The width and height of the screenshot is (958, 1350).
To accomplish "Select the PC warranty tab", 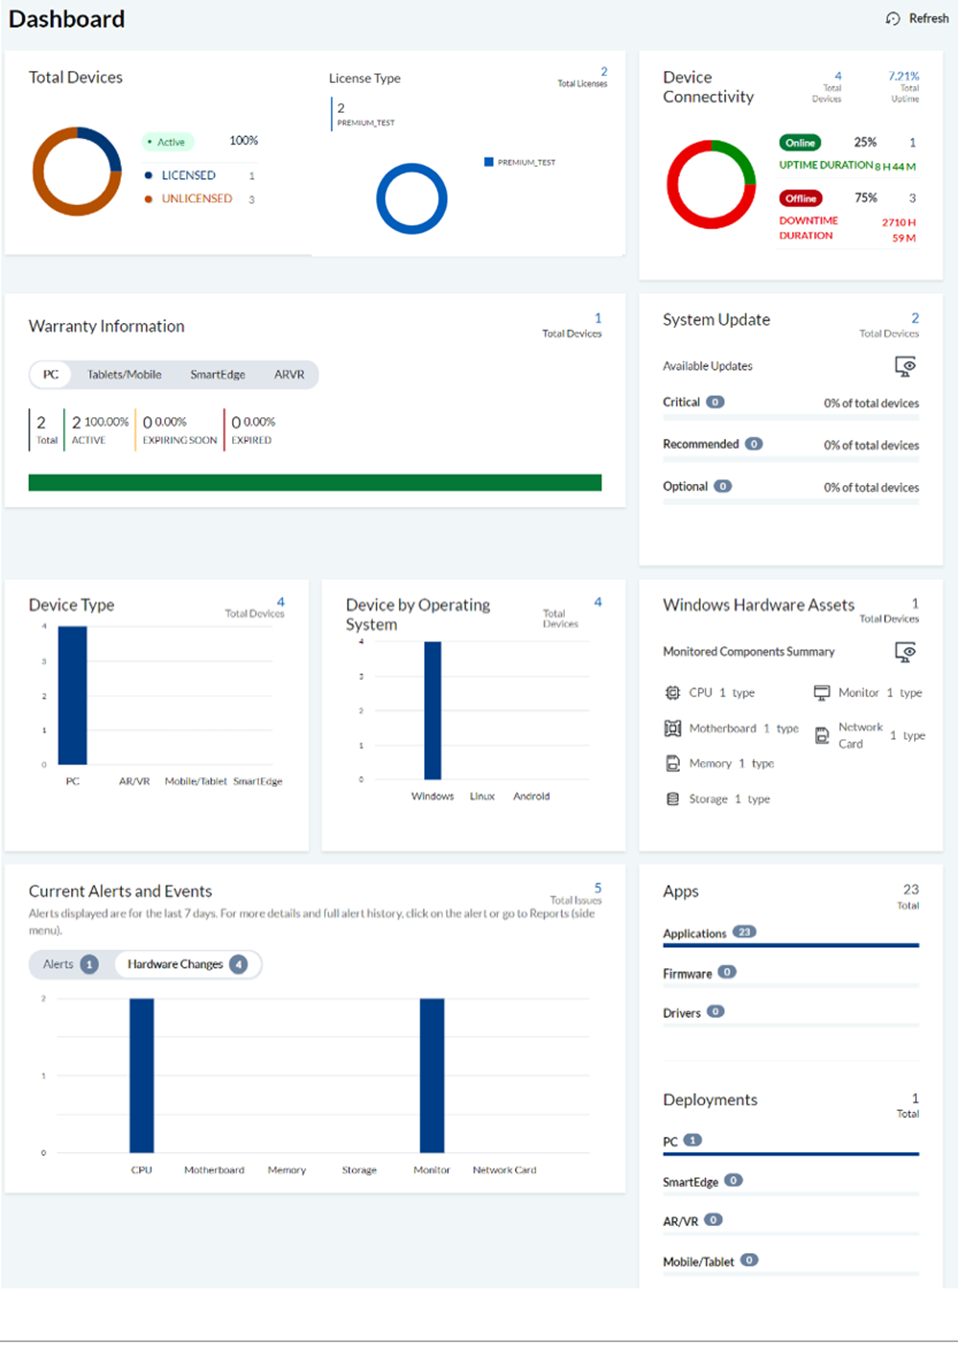I will pos(51,375).
